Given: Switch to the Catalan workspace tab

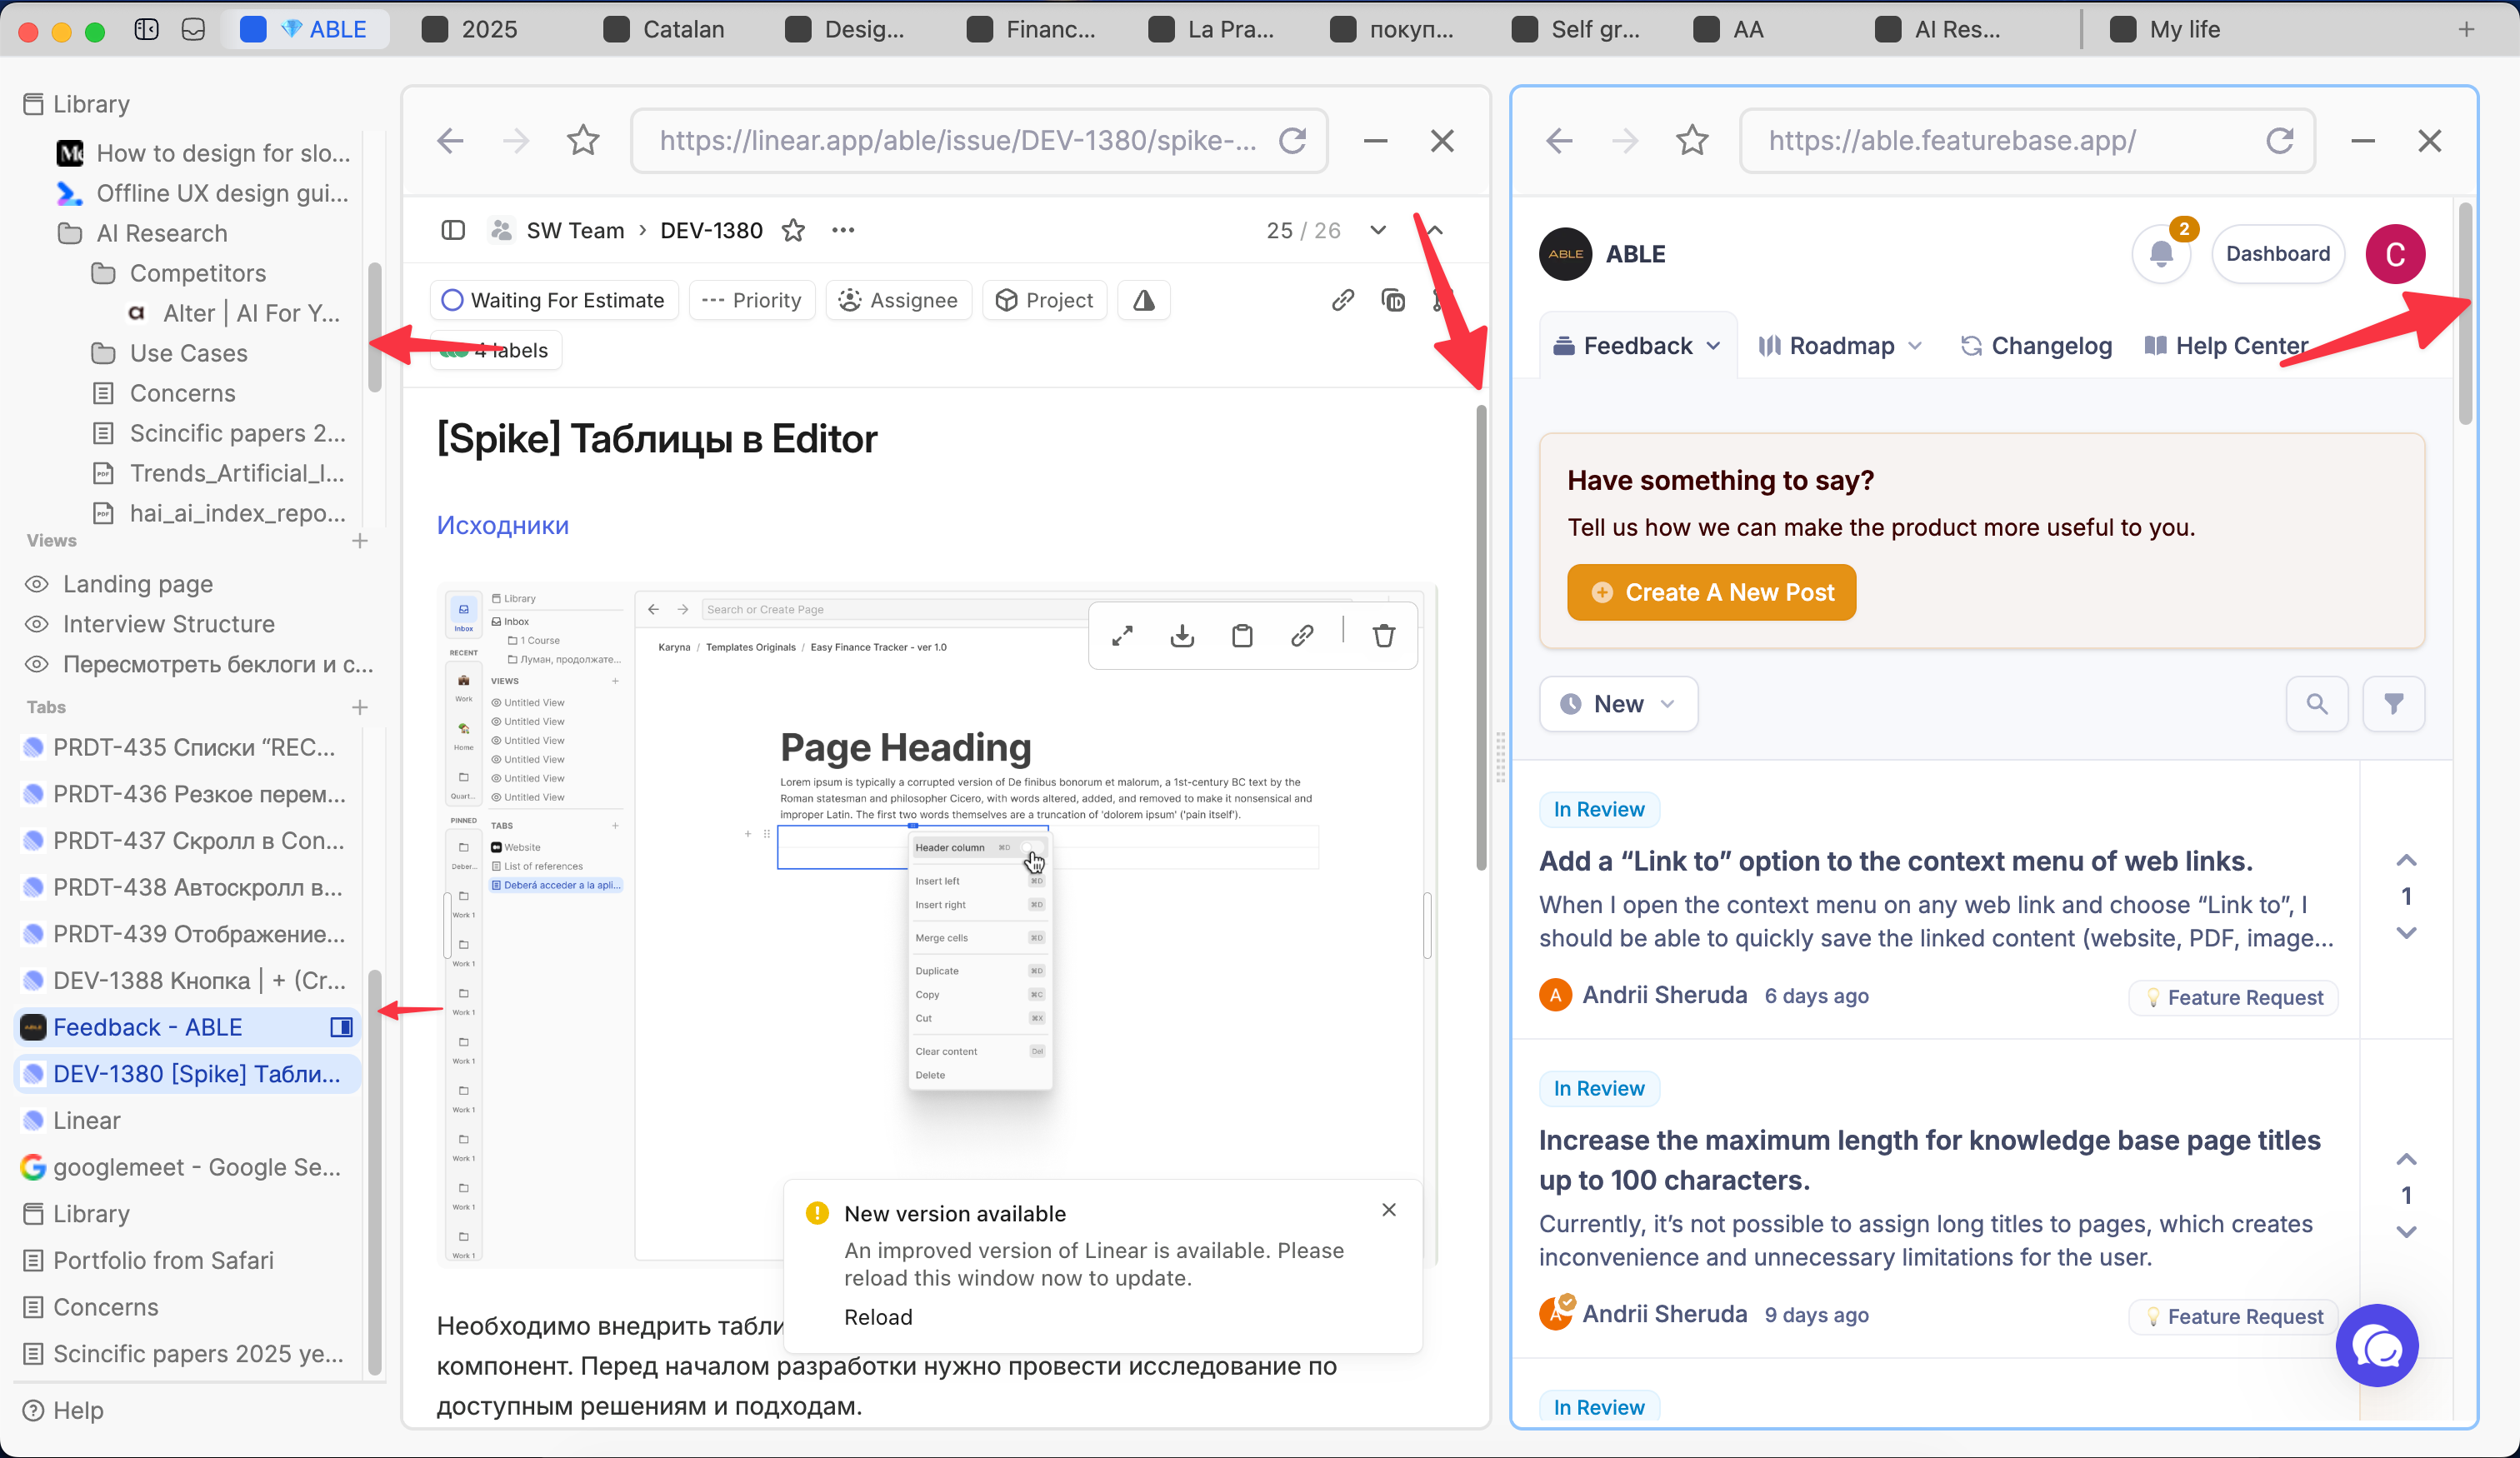Looking at the screenshot, I should [x=665, y=29].
